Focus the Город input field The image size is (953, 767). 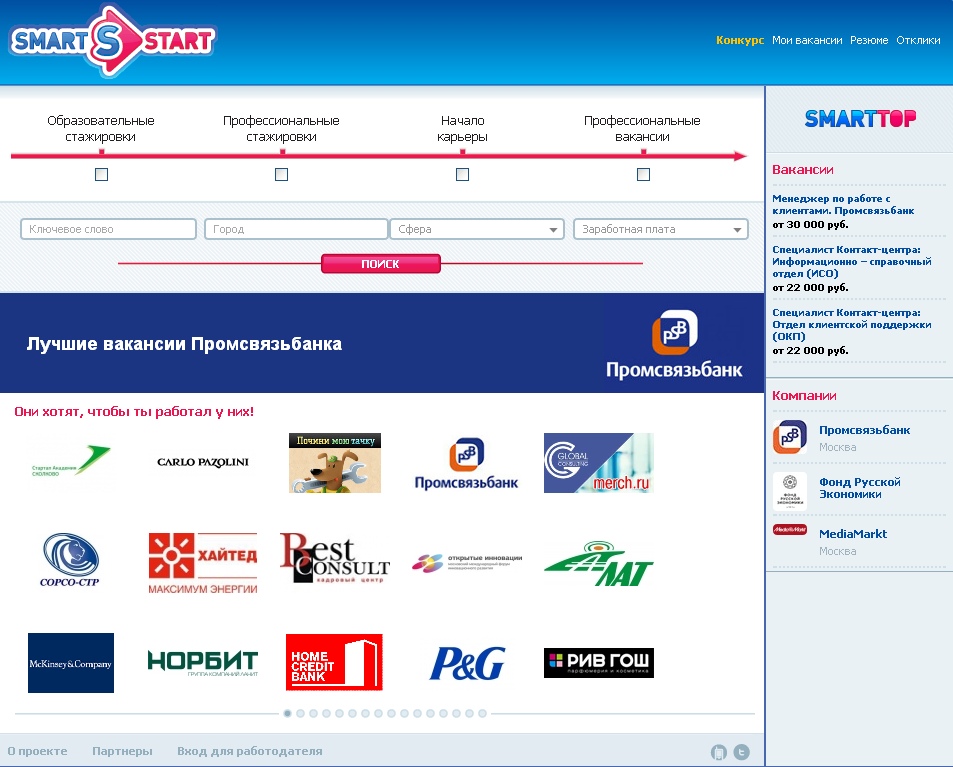(296, 229)
